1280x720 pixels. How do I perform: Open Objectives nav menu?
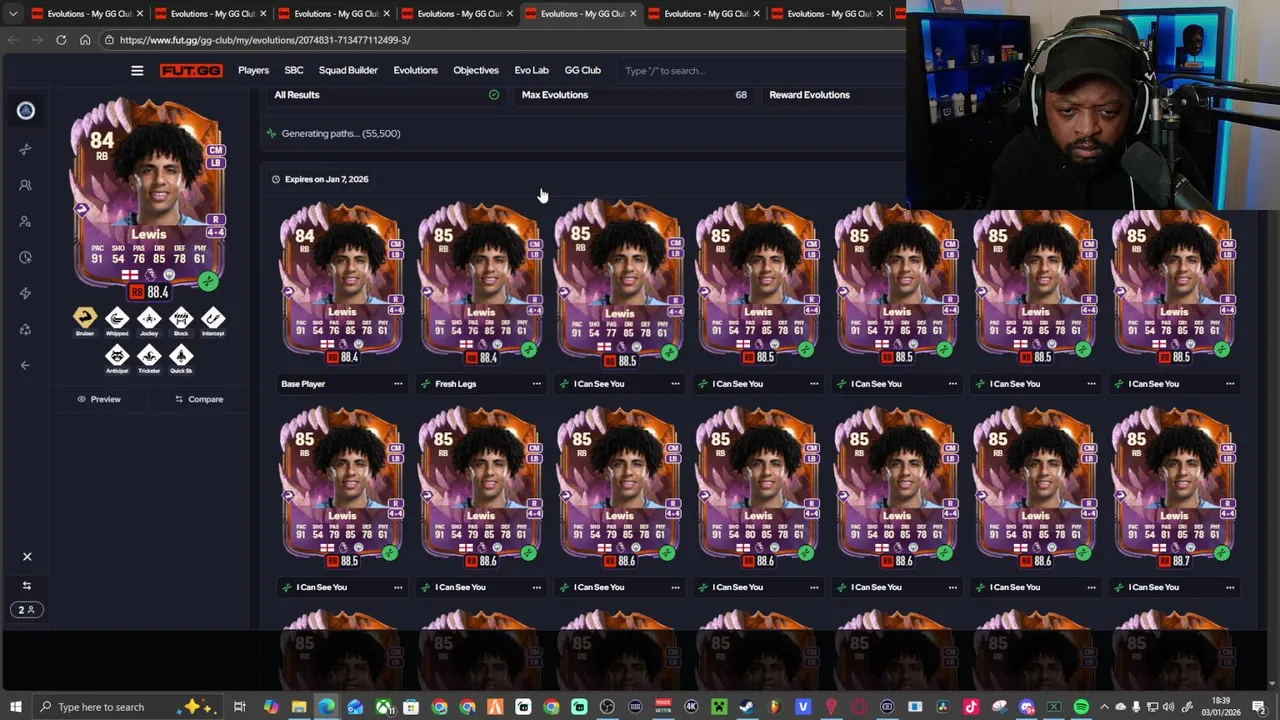tap(476, 71)
